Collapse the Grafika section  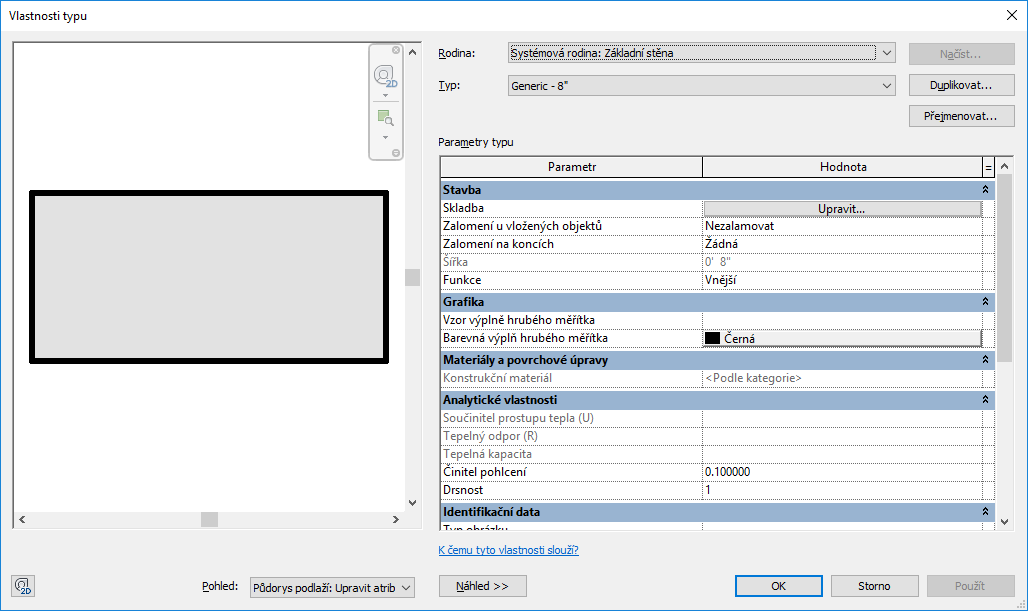[x=985, y=302]
